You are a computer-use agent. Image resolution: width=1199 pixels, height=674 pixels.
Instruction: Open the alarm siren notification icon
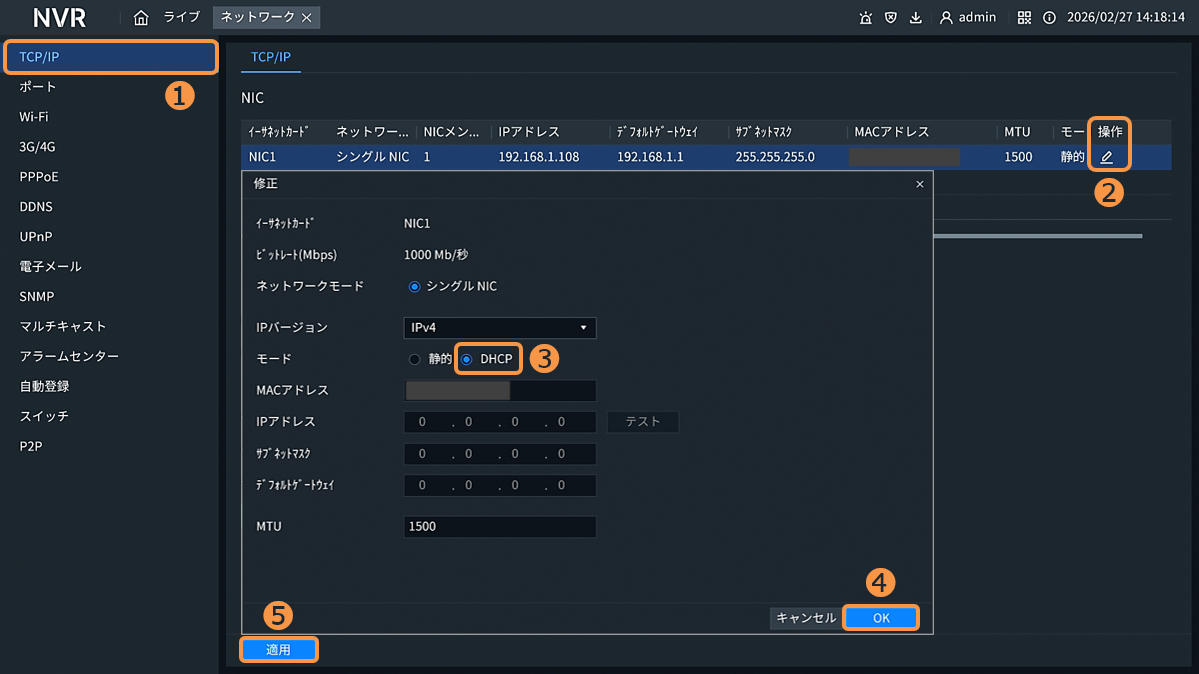click(x=865, y=17)
